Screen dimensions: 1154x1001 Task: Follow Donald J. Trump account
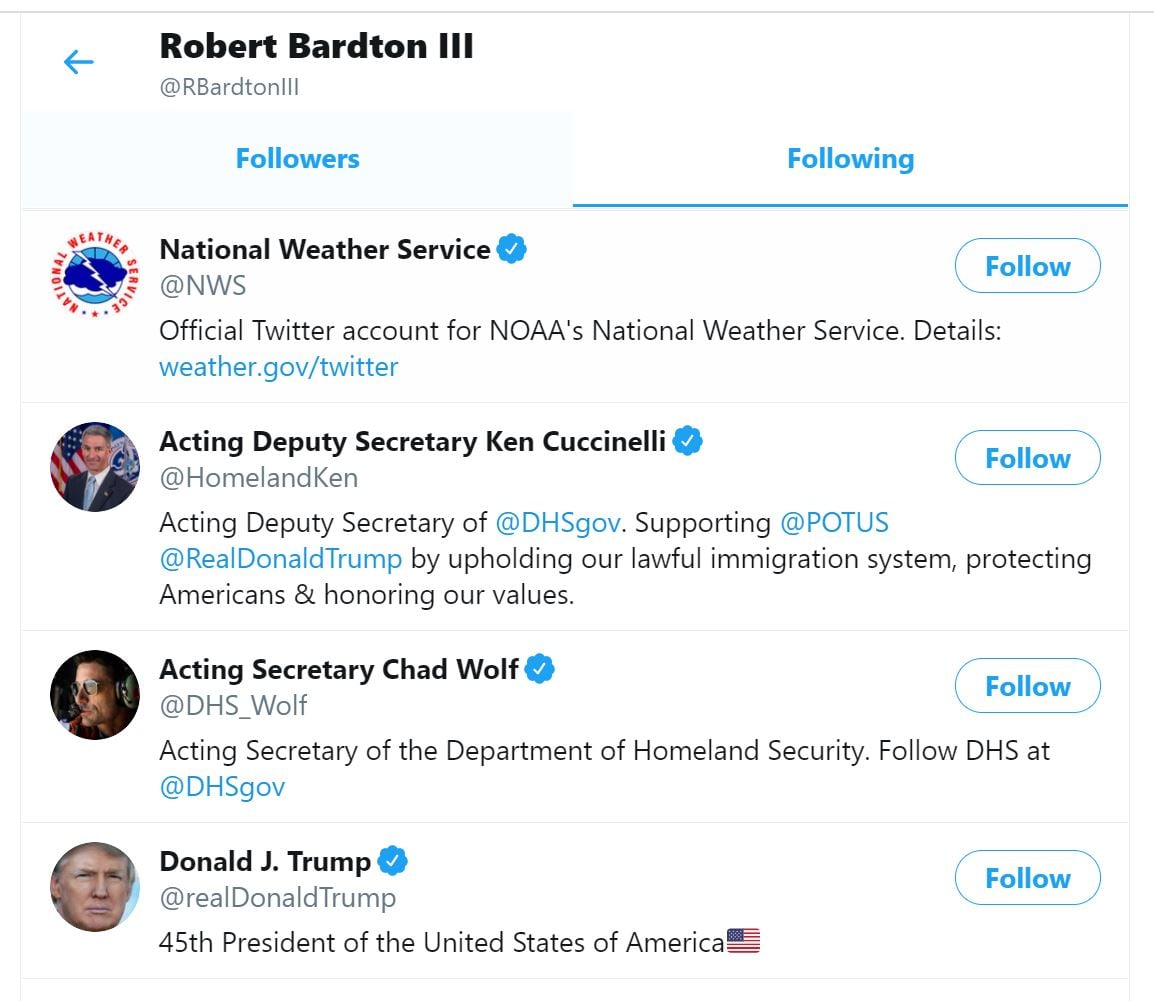(x=1027, y=878)
